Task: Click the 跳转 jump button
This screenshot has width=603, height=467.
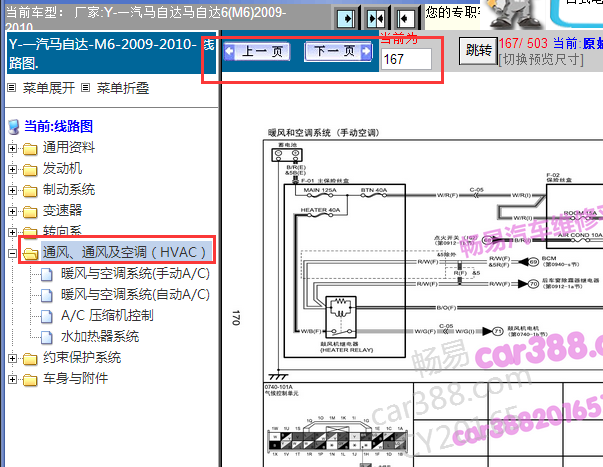Action: [x=478, y=50]
